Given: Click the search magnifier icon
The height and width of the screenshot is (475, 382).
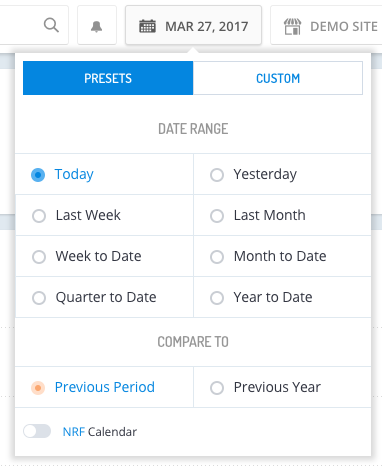Looking at the screenshot, I should tap(51, 25).
